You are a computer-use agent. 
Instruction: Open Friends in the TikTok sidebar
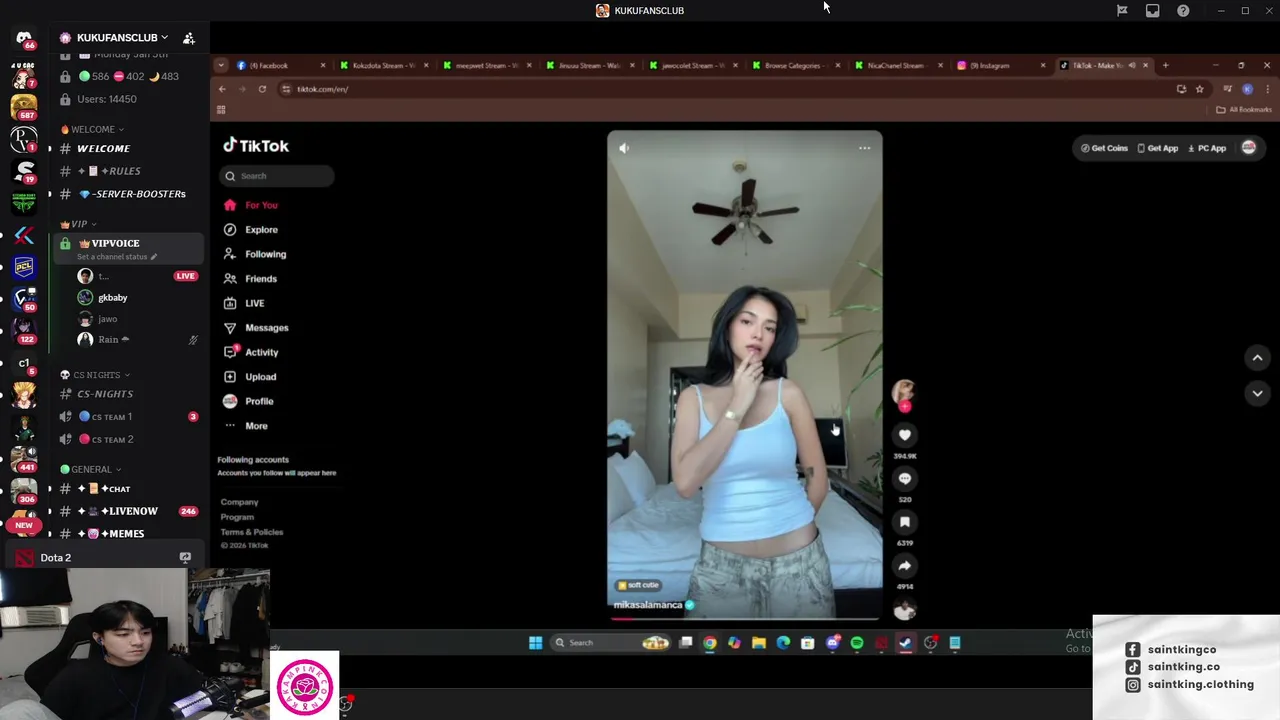251,279
